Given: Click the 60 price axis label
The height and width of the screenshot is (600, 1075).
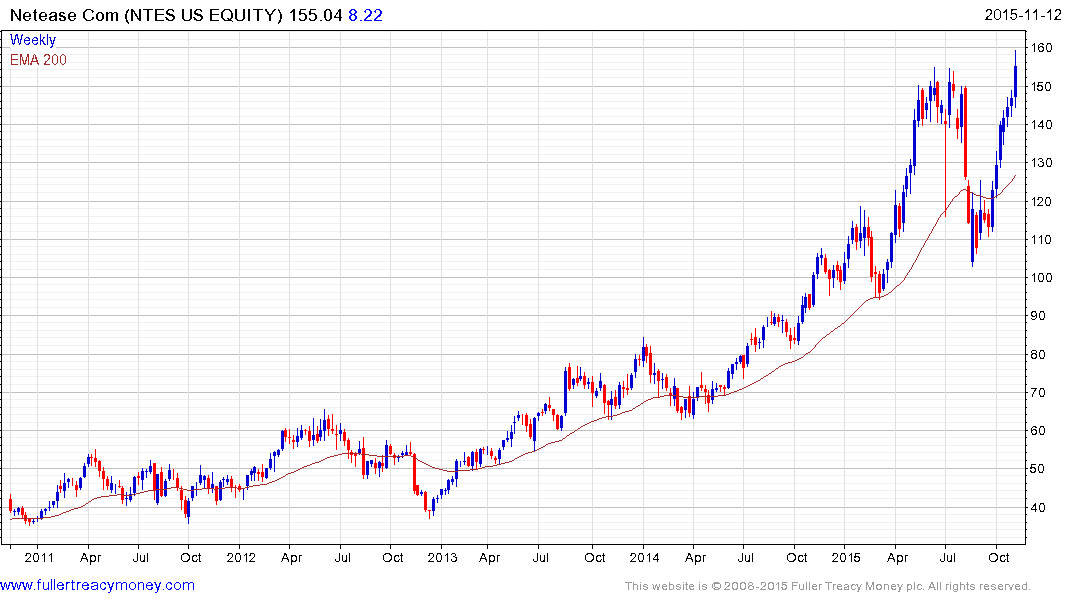Looking at the screenshot, I should pyautogui.click(x=1038, y=431).
